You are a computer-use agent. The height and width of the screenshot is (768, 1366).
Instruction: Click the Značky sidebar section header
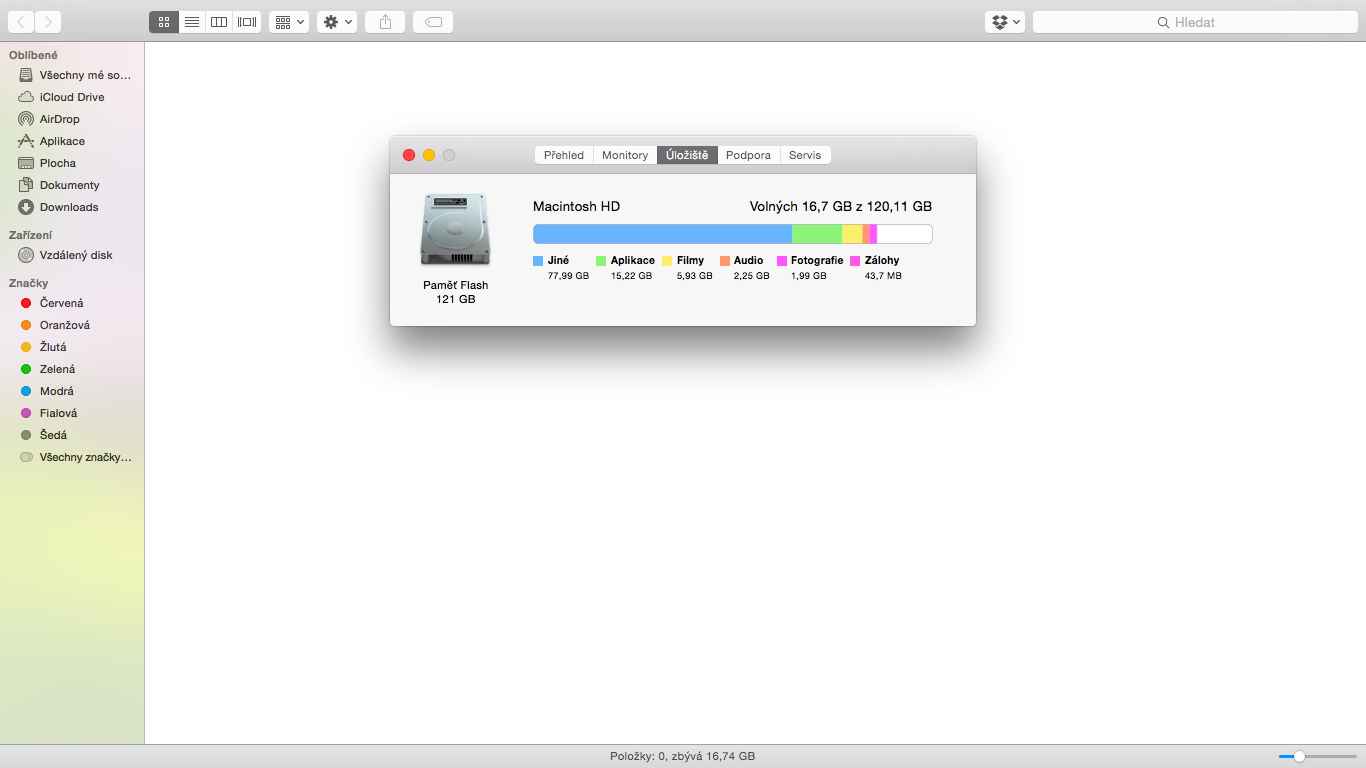28,283
